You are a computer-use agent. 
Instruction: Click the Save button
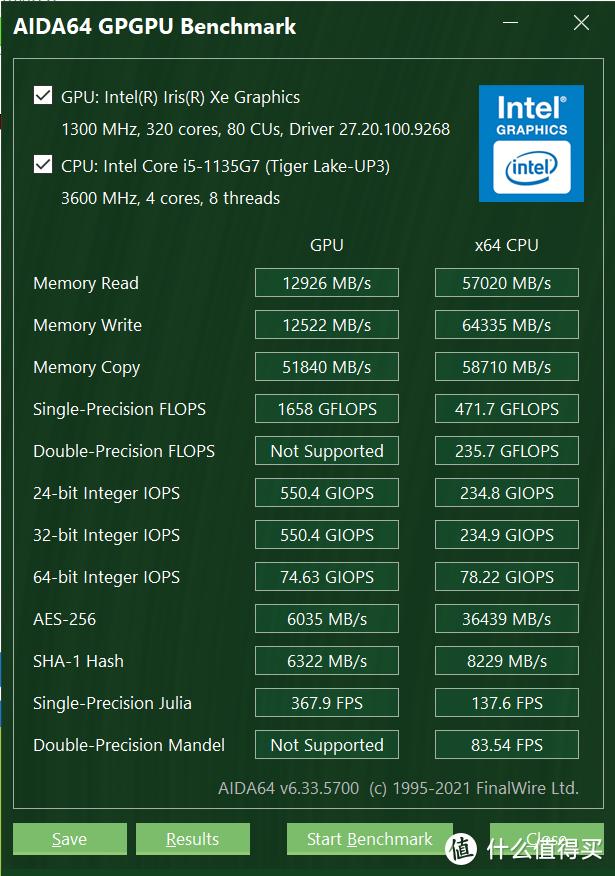69,839
